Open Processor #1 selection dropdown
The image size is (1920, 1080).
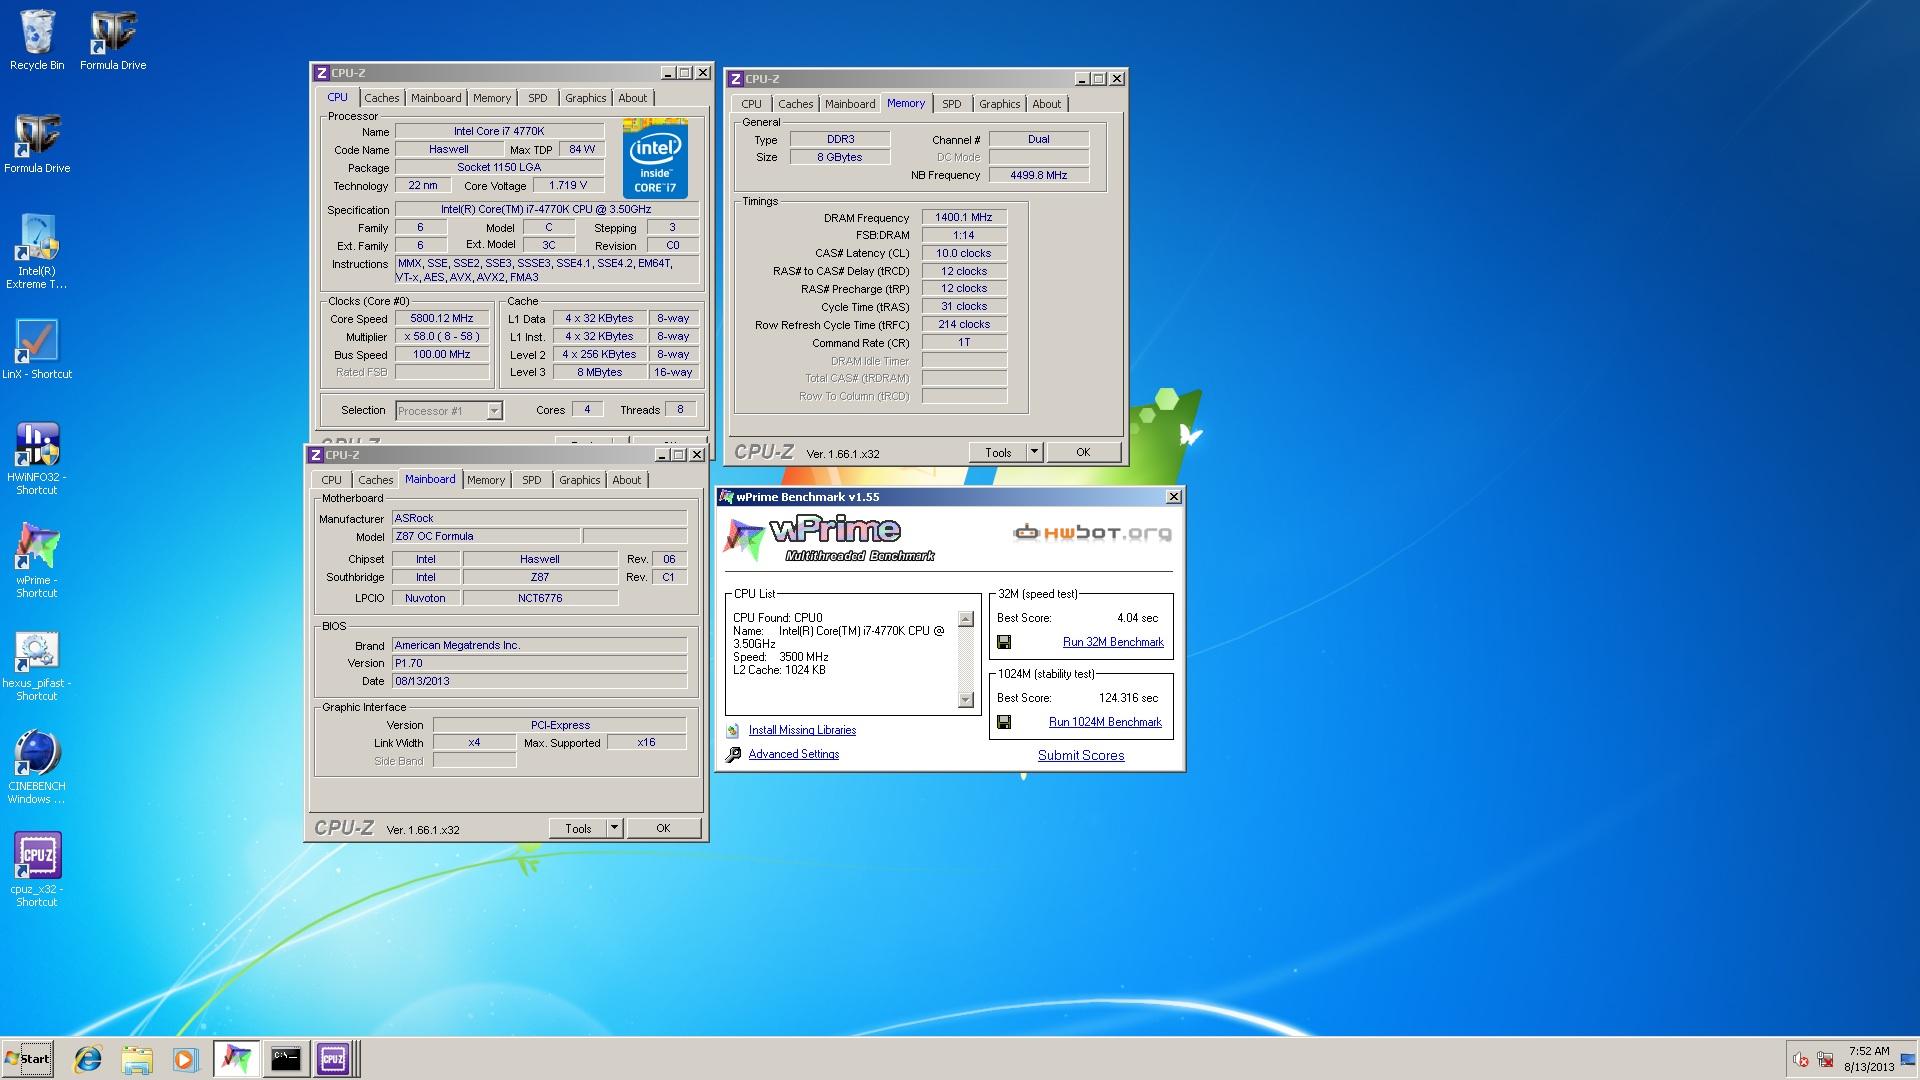449,411
